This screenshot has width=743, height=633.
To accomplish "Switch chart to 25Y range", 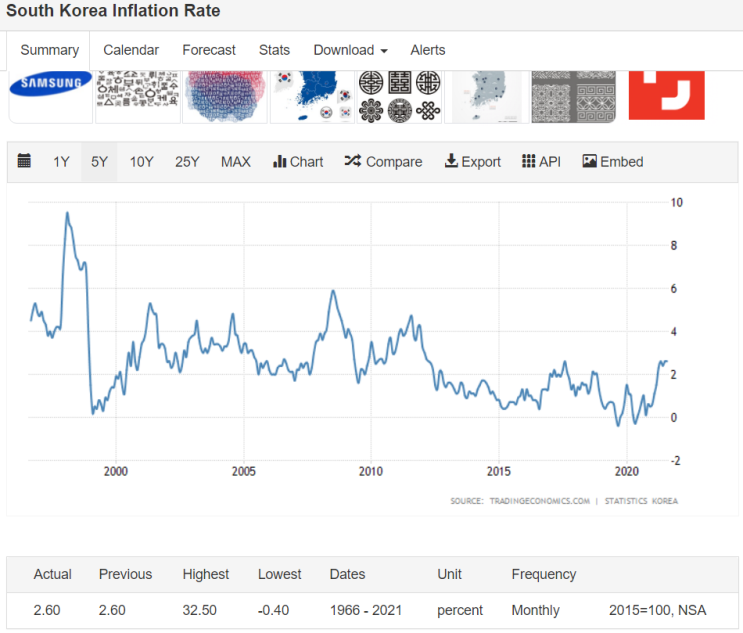I will [x=187, y=162].
